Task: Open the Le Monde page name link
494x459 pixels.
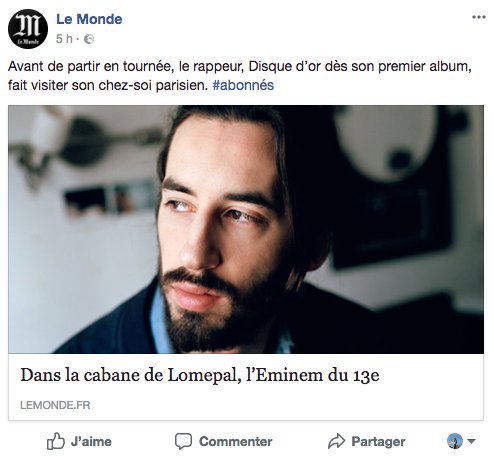Action: (x=89, y=19)
